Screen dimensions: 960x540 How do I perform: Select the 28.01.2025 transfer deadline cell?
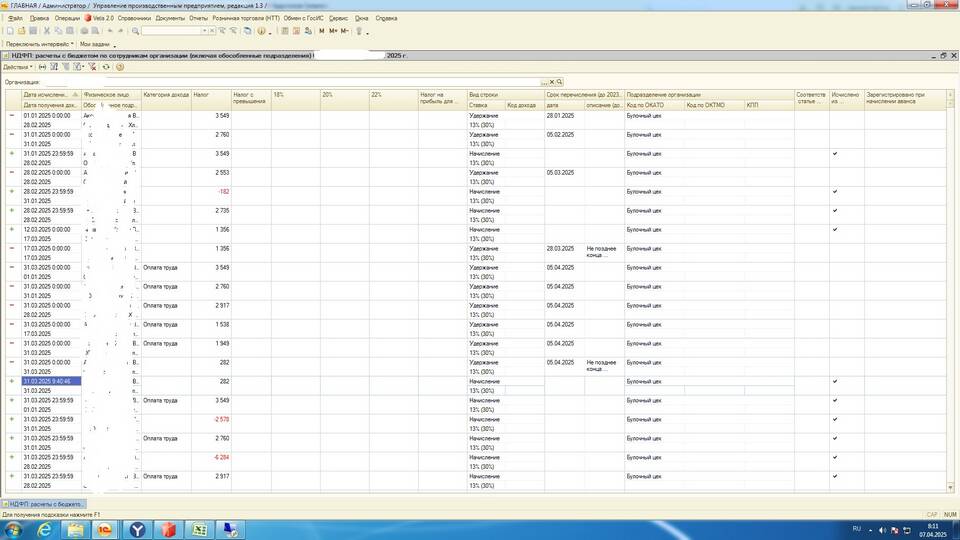click(564, 116)
